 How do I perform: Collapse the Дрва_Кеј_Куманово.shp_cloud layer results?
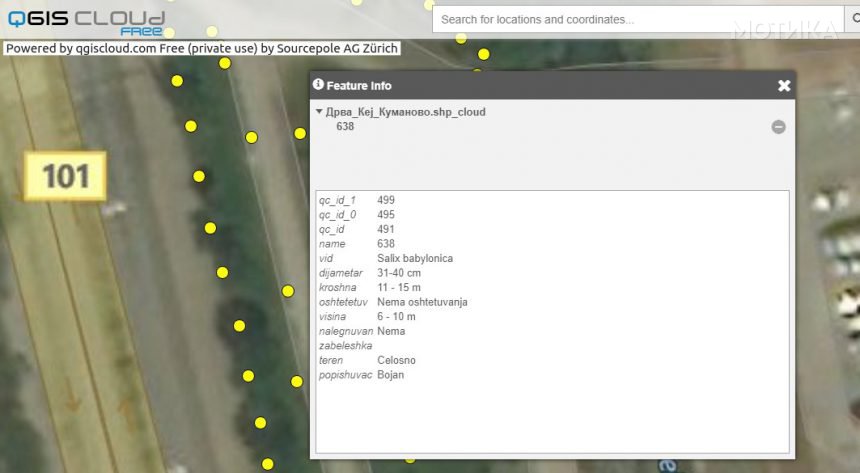pos(319,111)
